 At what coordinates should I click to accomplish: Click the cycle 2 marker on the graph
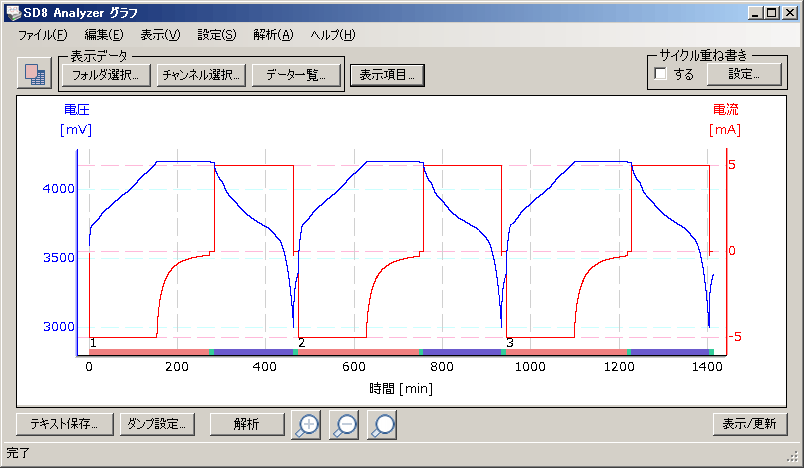coord(301,343)
